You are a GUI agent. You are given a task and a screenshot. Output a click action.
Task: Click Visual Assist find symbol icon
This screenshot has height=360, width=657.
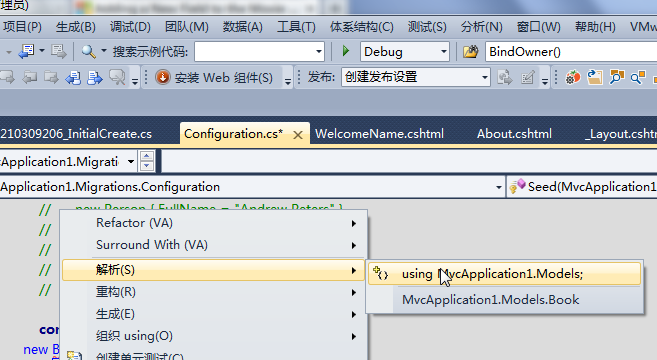point(638,78)
